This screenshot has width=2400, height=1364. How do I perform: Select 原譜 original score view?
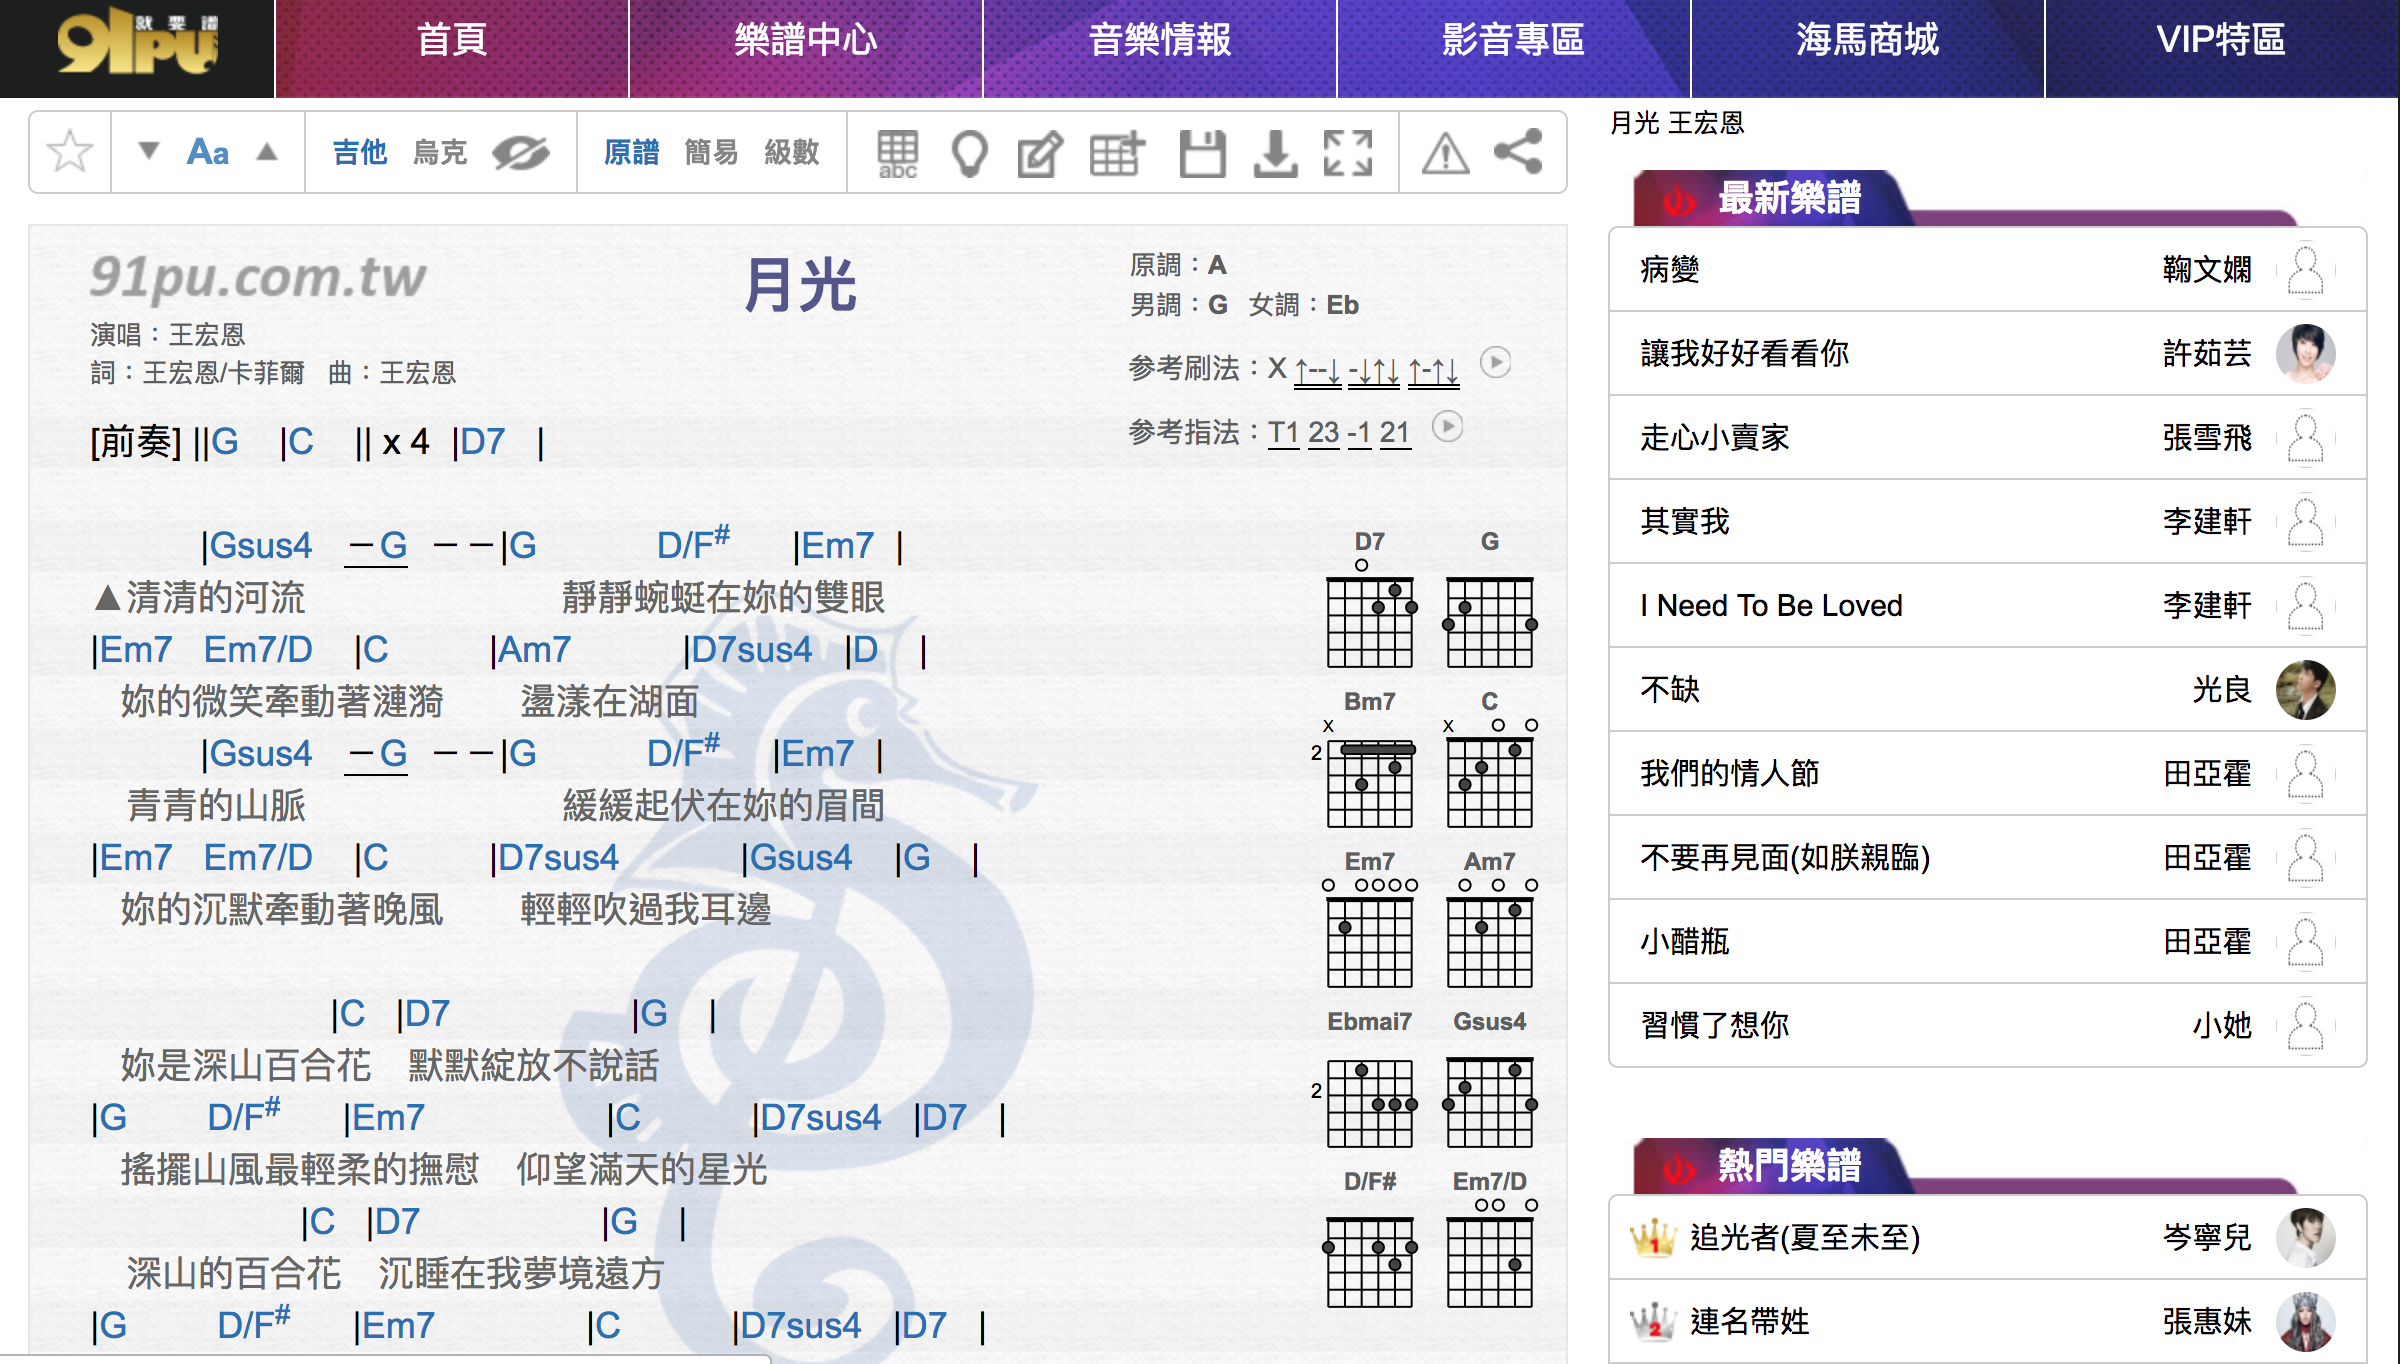(x=631, y=152)
